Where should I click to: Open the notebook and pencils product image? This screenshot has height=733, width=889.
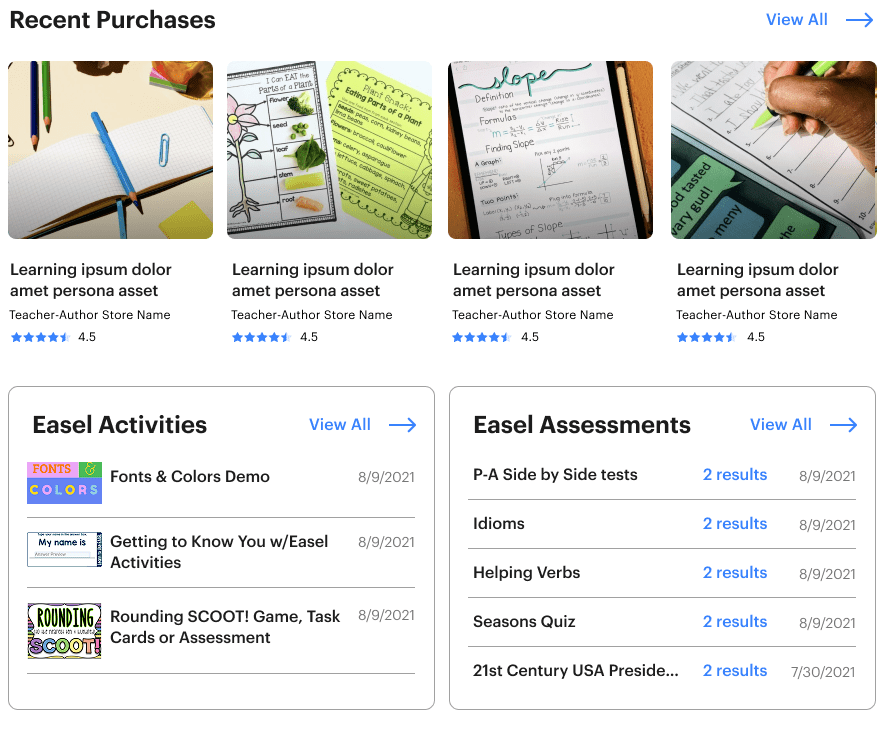(111, 150)
